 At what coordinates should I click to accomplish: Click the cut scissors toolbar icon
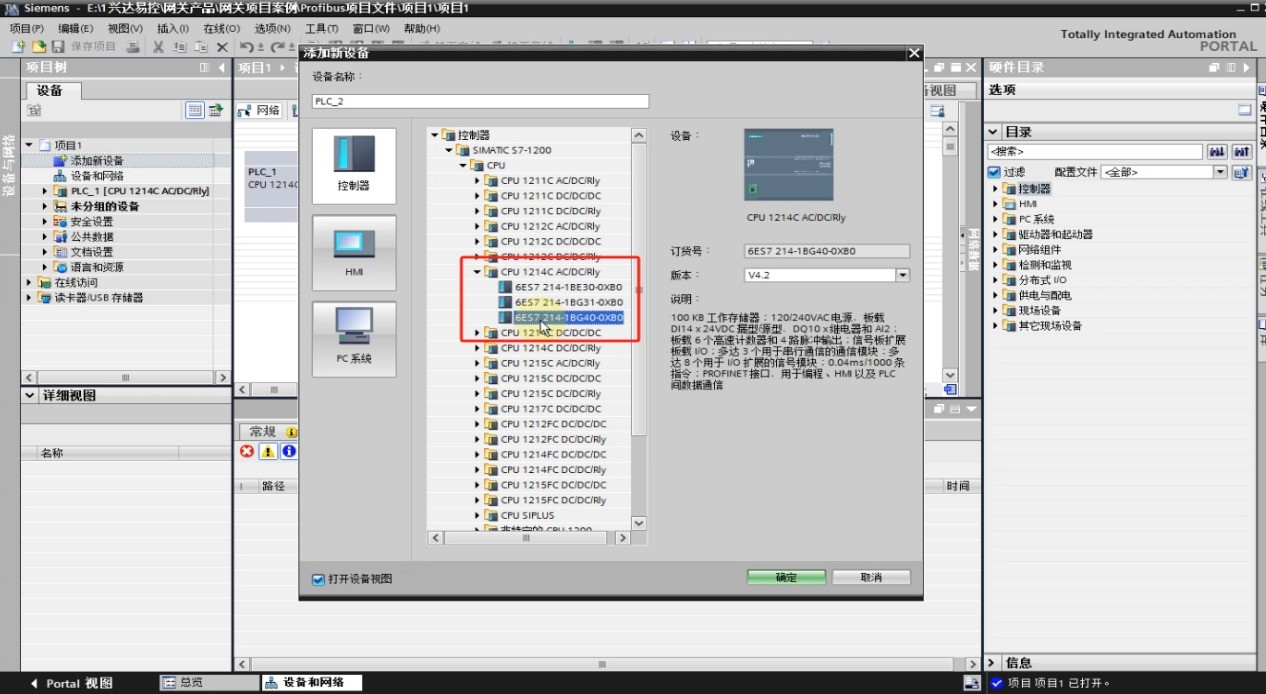tap(158, 47)
